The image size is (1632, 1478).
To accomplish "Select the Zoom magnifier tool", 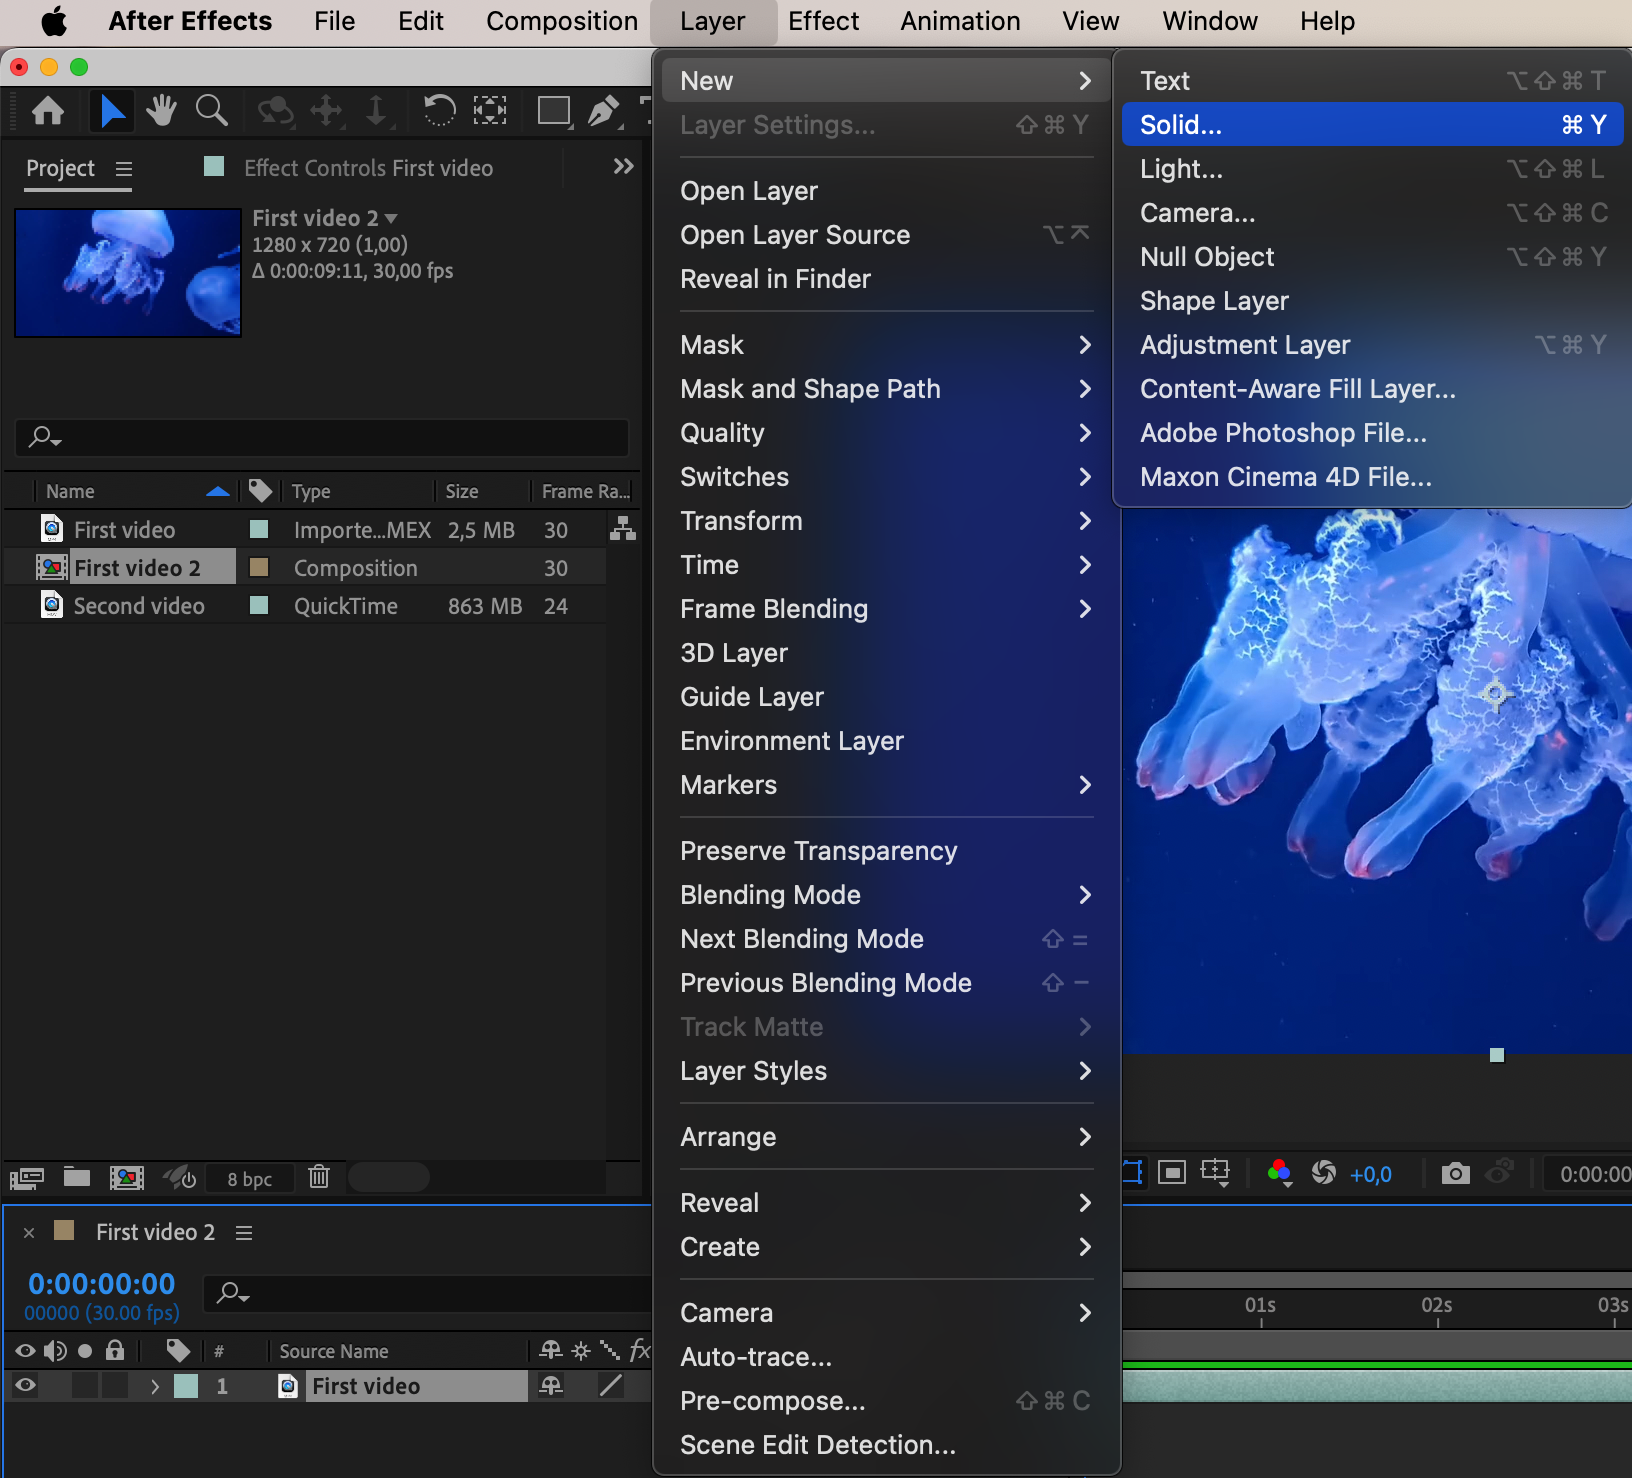I will (211, 110).
